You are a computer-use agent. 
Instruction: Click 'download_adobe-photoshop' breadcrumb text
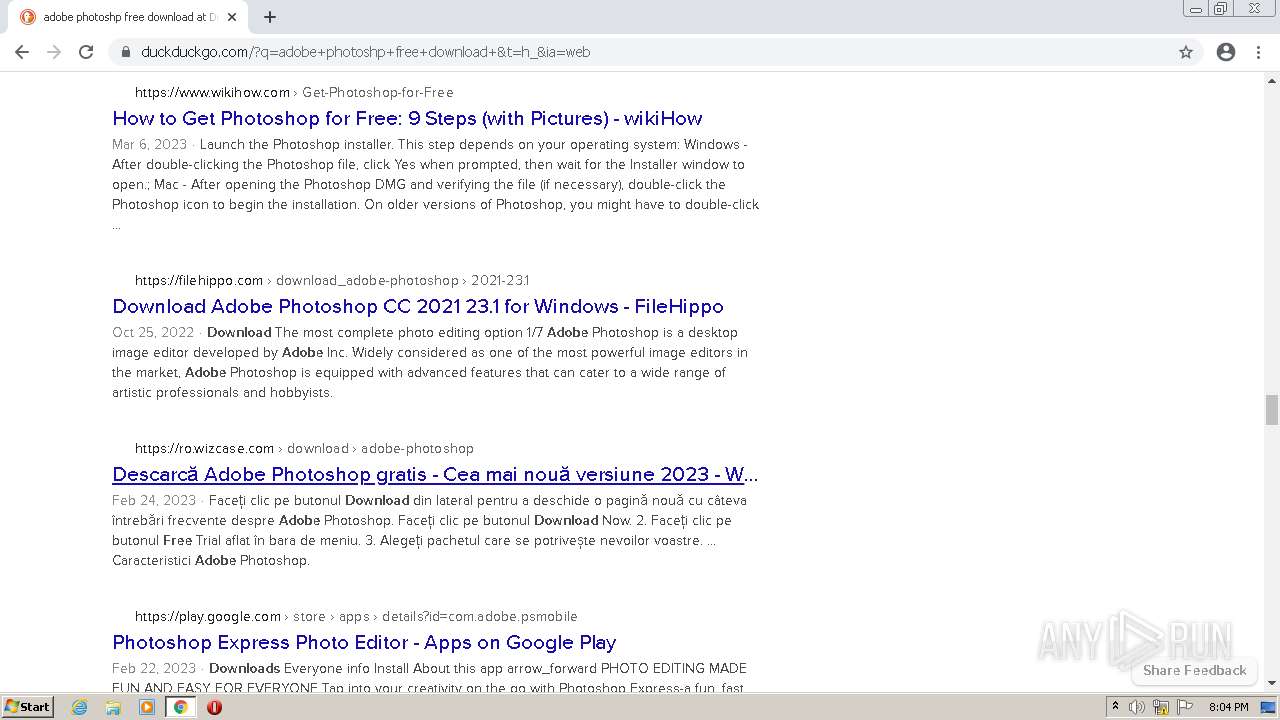[x=367, y=280]
